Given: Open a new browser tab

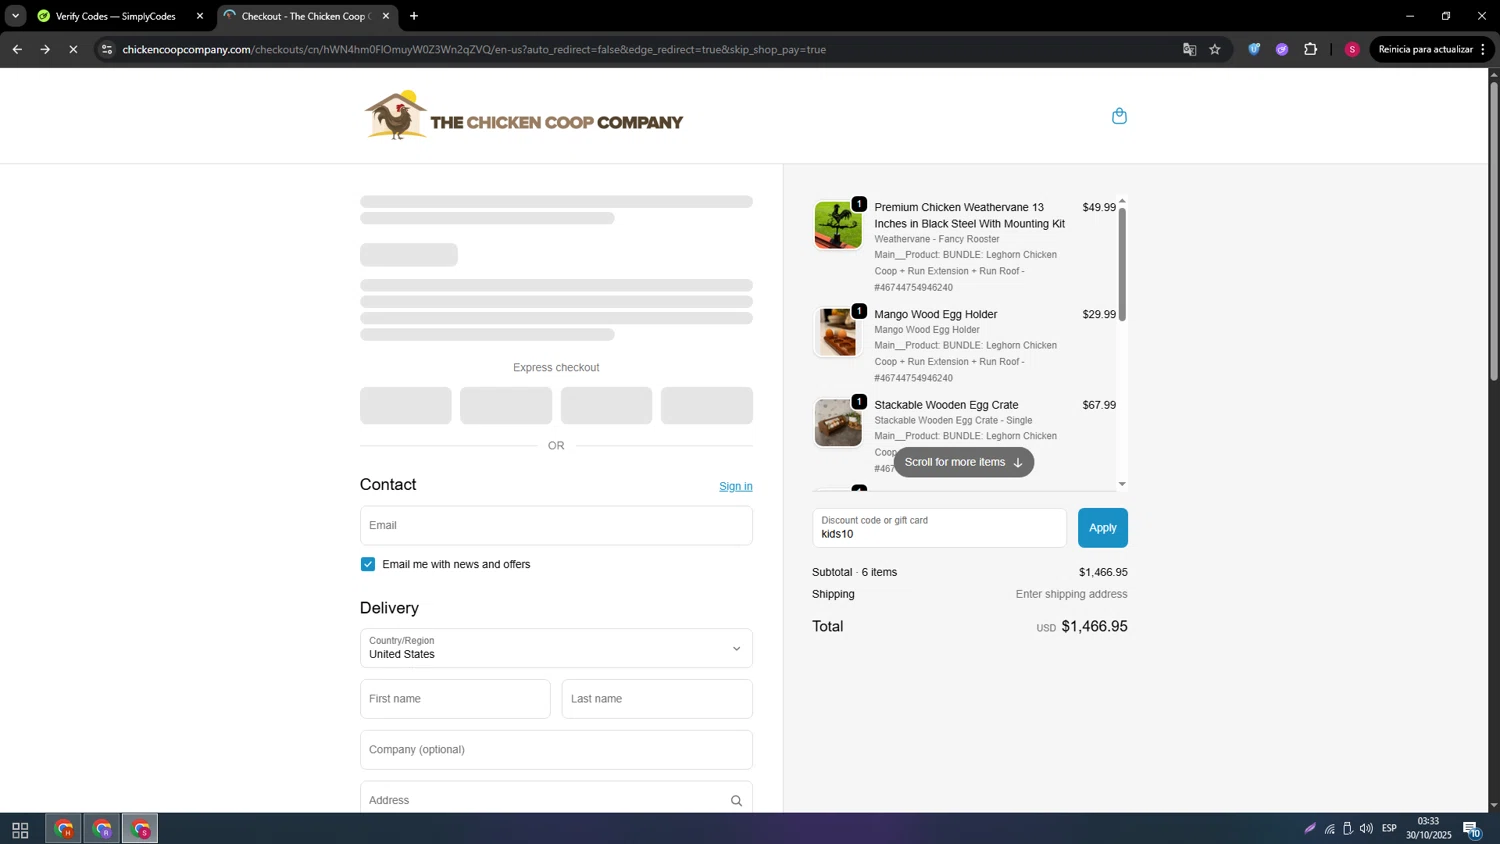Looking at the screenshot, I should tap(414, 16).
